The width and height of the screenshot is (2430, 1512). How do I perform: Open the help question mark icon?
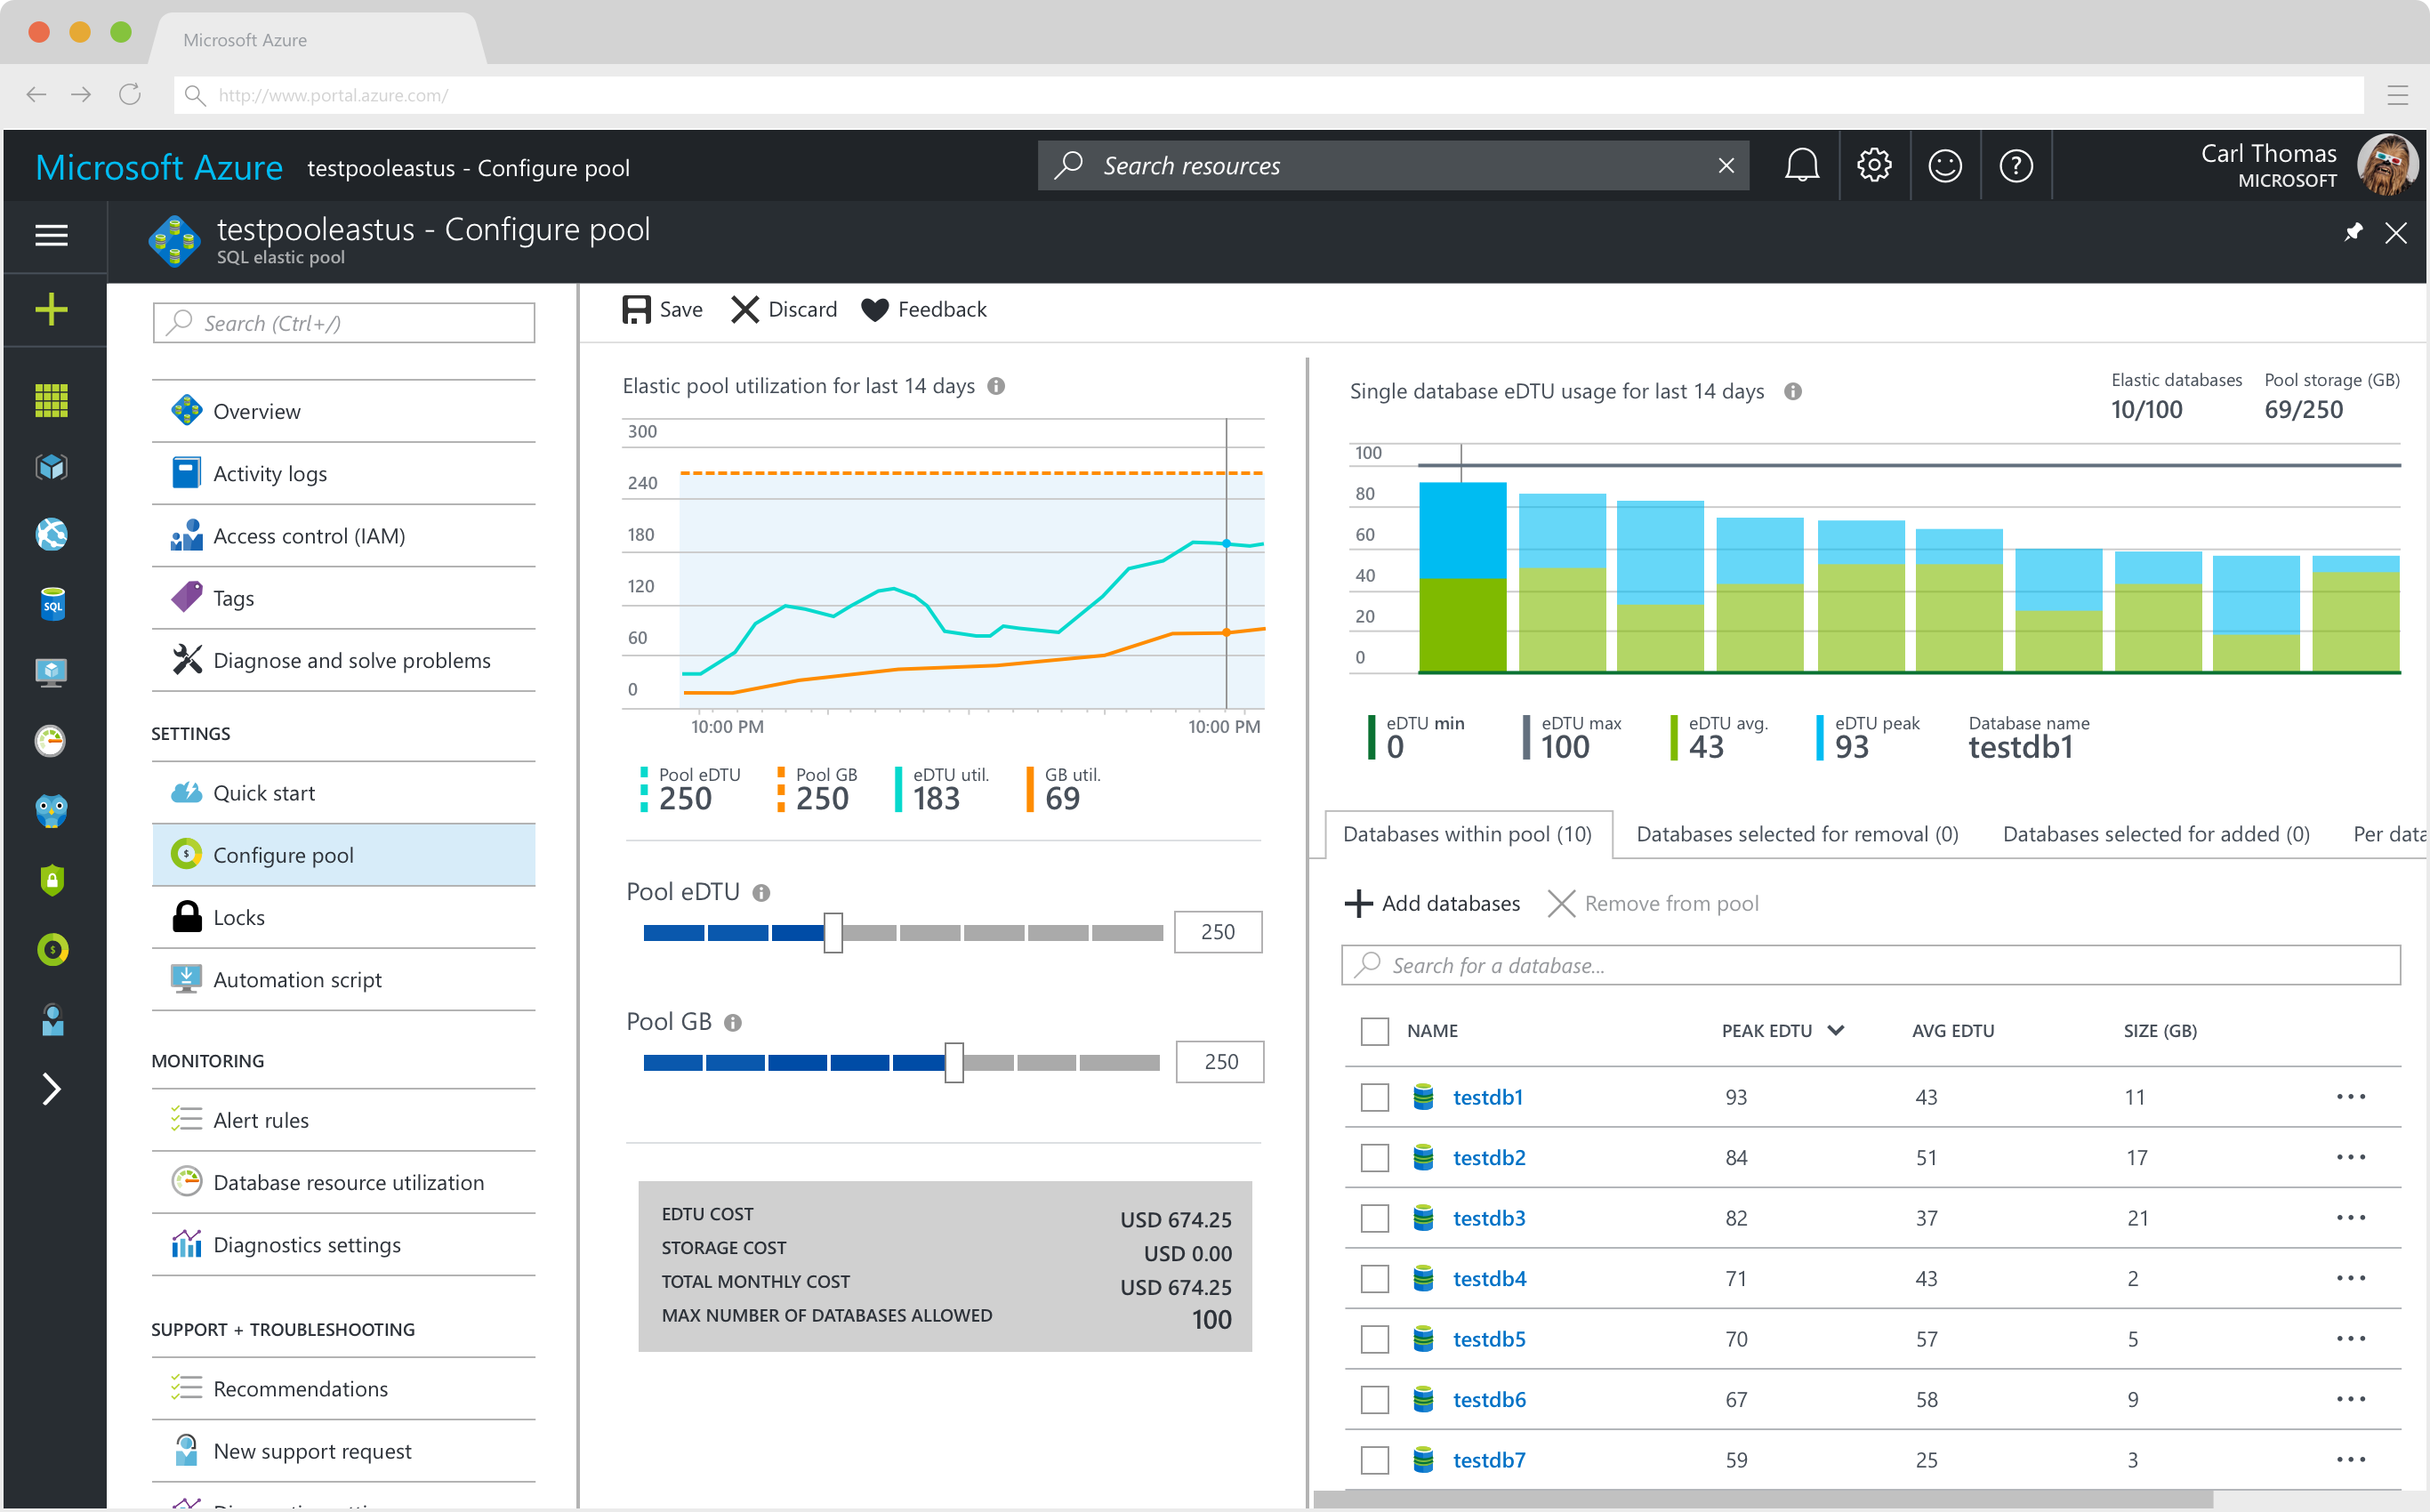[2016, 165]
